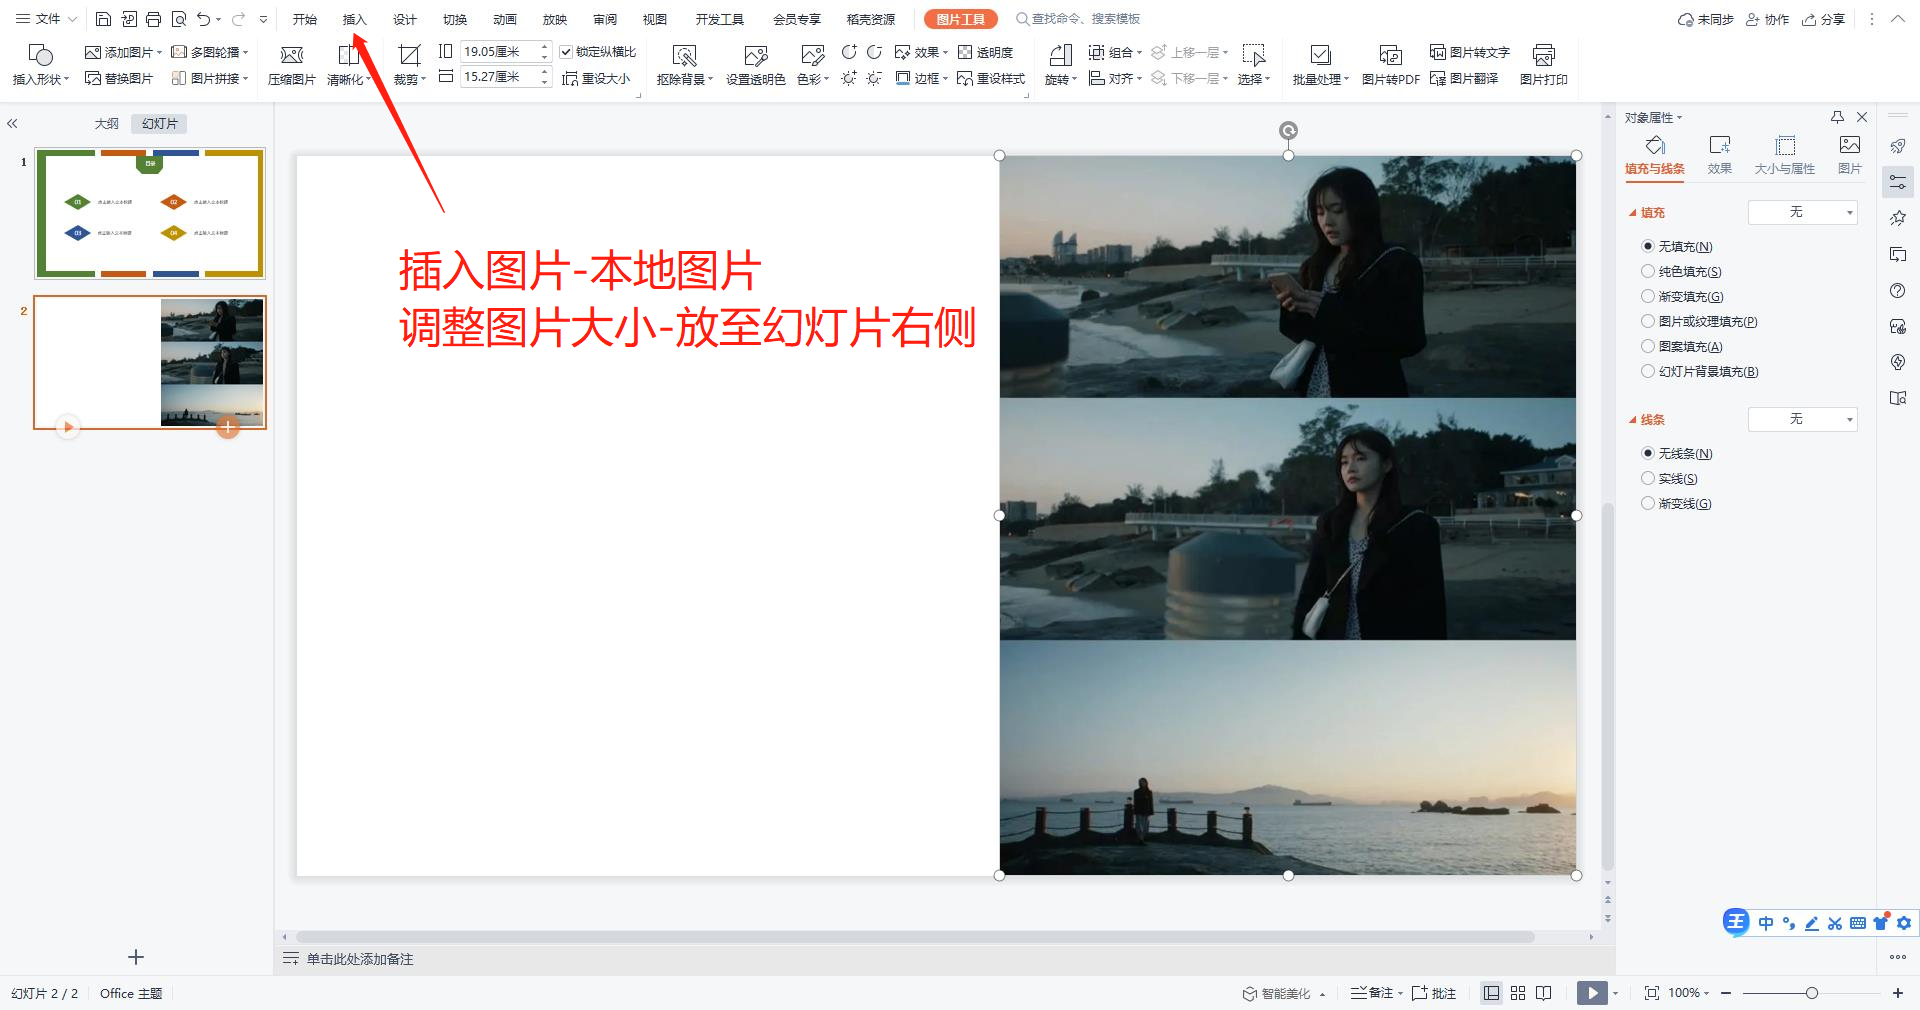Select slide 1 thumbnail
Screen dimensions: 1920x1010
150,213
